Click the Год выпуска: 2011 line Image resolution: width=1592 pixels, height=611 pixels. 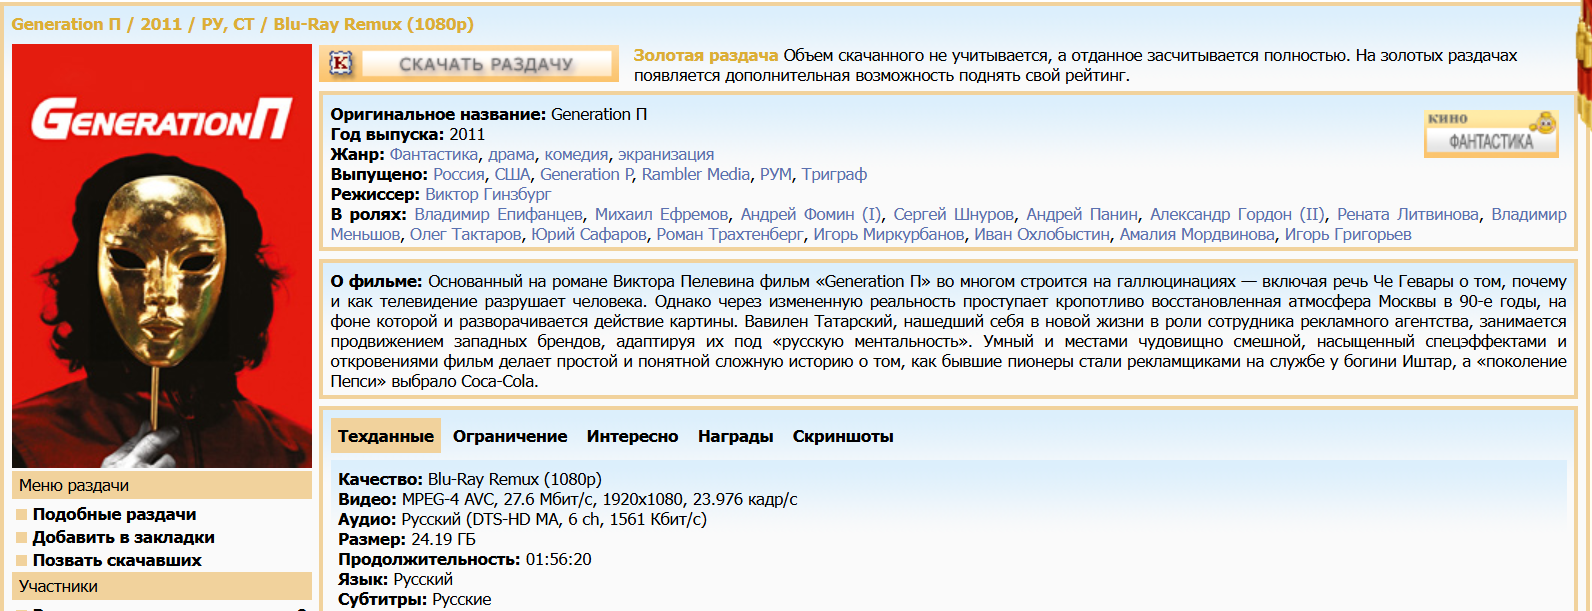408,134
